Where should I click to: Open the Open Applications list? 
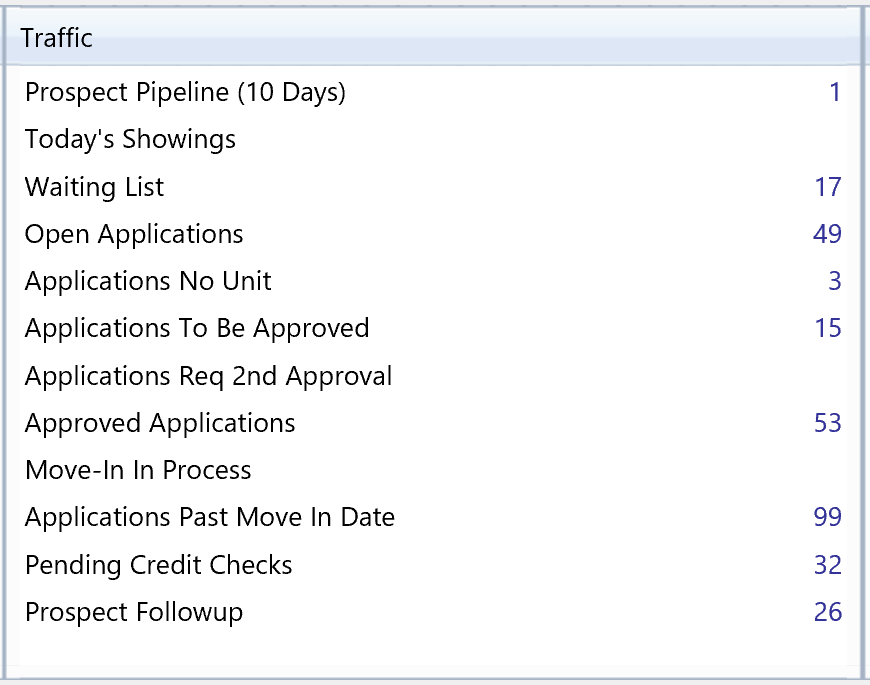(x=134, y=234)
